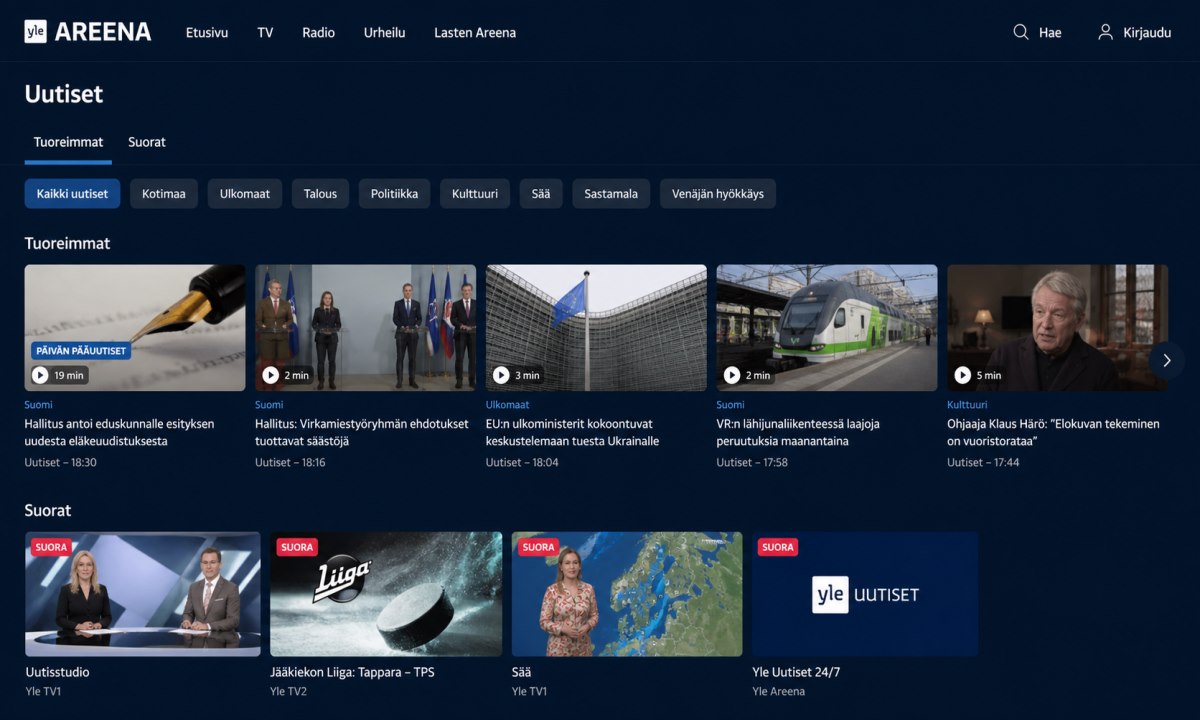Go to Urheilu section
Viewport: 1200px width, 720px height.
385,32
